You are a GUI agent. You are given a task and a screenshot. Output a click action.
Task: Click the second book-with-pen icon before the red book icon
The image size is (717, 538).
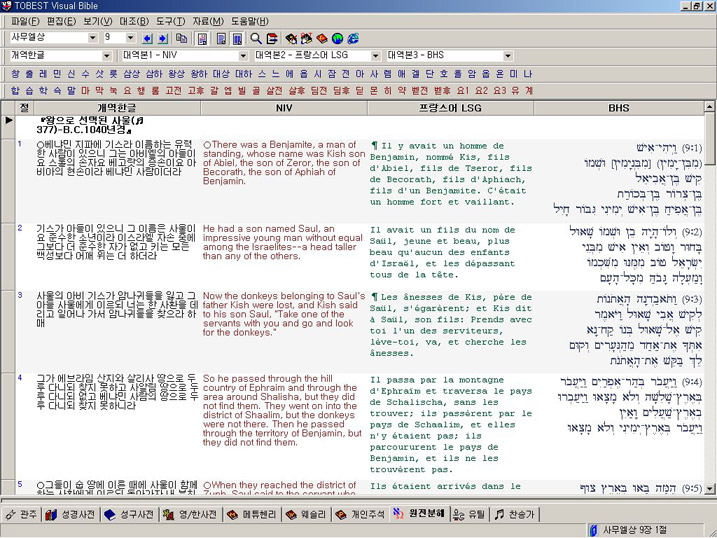pyautogui.click(x=306, y=39)
